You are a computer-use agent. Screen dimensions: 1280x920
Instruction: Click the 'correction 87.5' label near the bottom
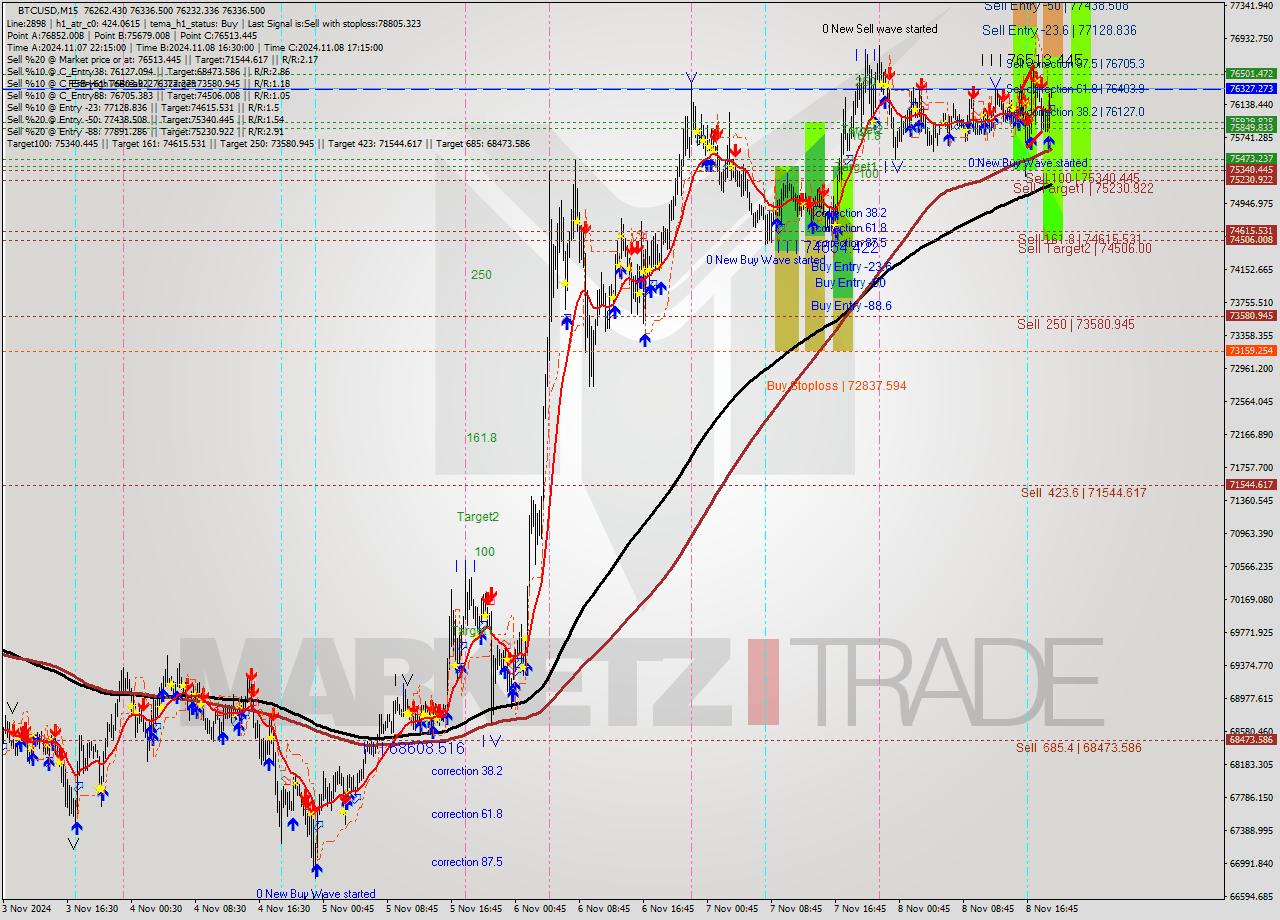pos(467,862)
